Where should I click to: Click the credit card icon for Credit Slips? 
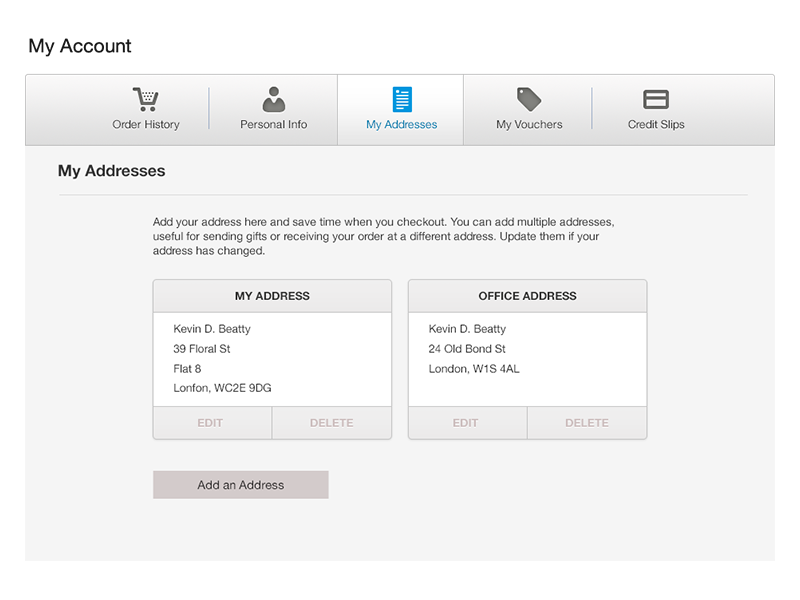point(655,98)
